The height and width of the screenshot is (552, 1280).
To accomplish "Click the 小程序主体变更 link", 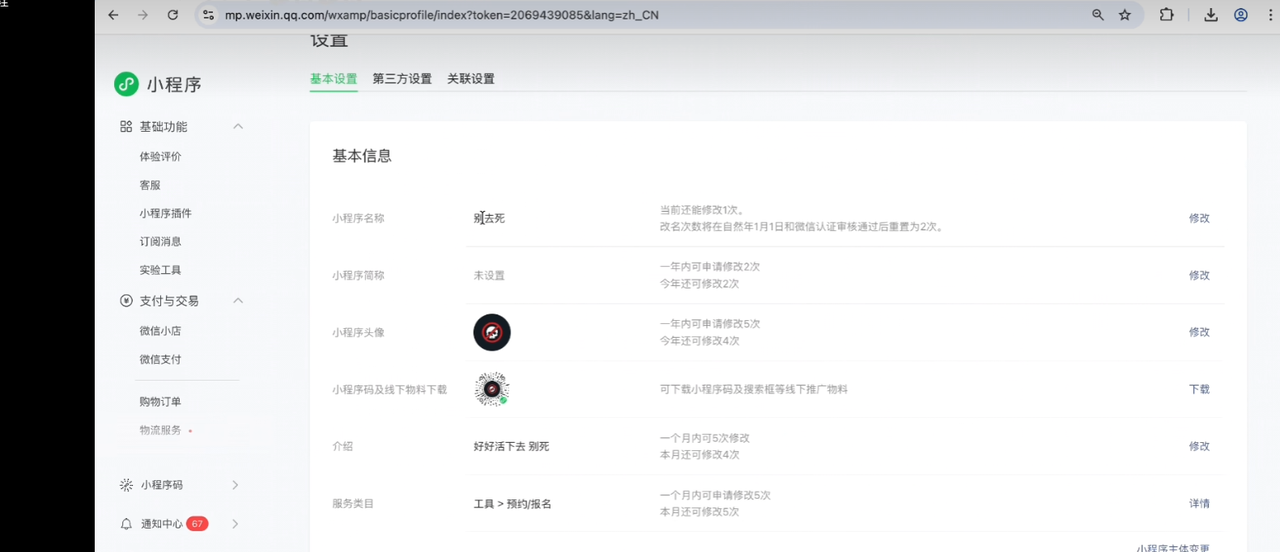I will pos(1173,548).
